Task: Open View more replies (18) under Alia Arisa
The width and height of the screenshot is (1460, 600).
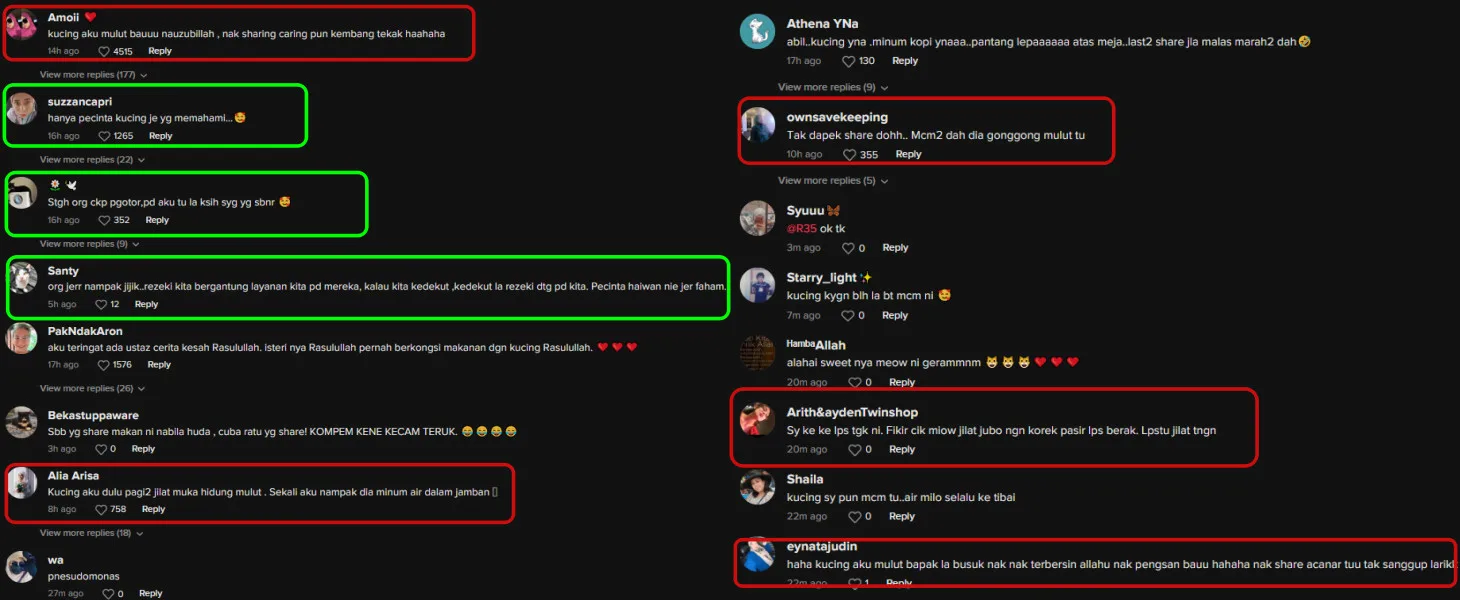Action: (x=92, y=533)
